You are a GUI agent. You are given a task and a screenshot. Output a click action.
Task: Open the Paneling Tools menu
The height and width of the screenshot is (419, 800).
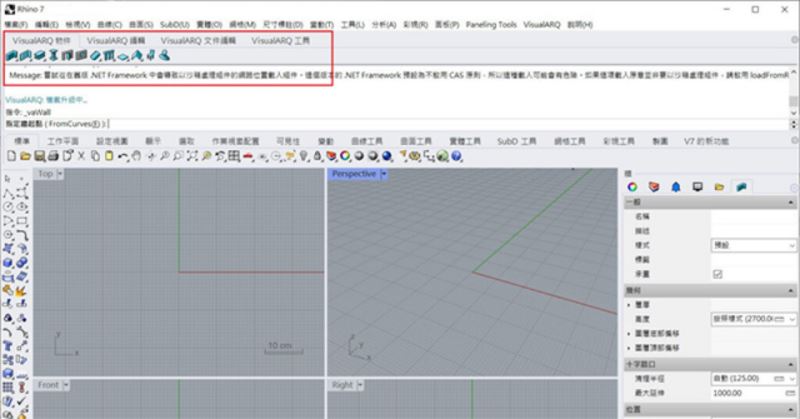click(x=491, y=24)
